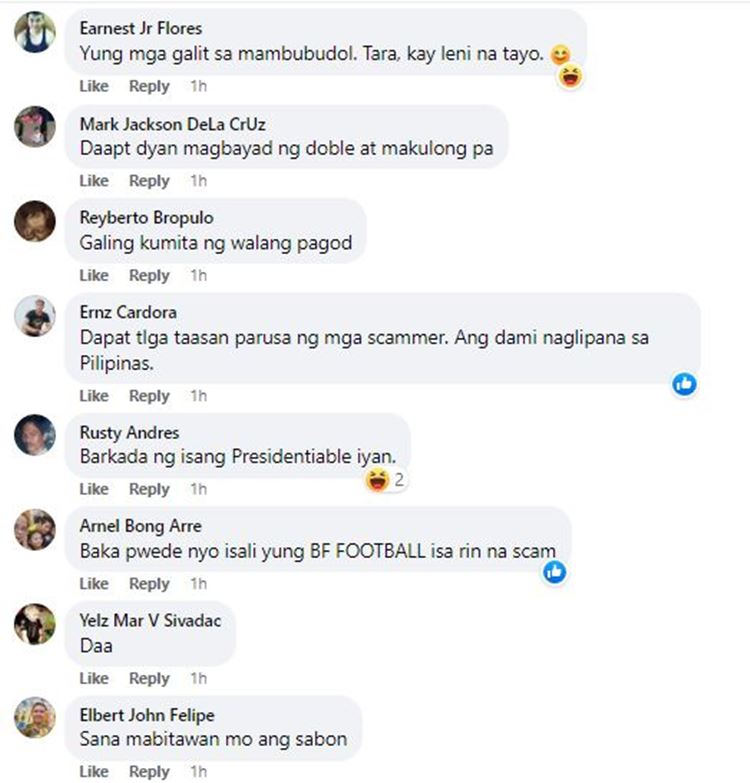Click the 1h timestamp on Earnest Jr Flores' comment

point(198,86)
